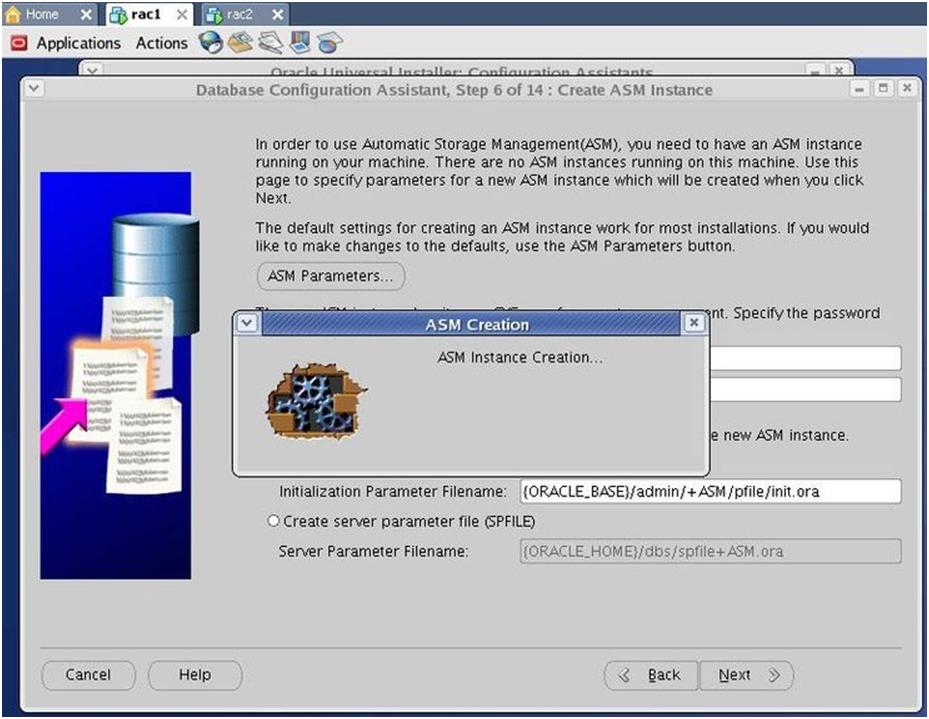This screenshot has width=929, height=719.
Task: Select Create server parameter file (SPFILE)
Action: click(273, 521)
